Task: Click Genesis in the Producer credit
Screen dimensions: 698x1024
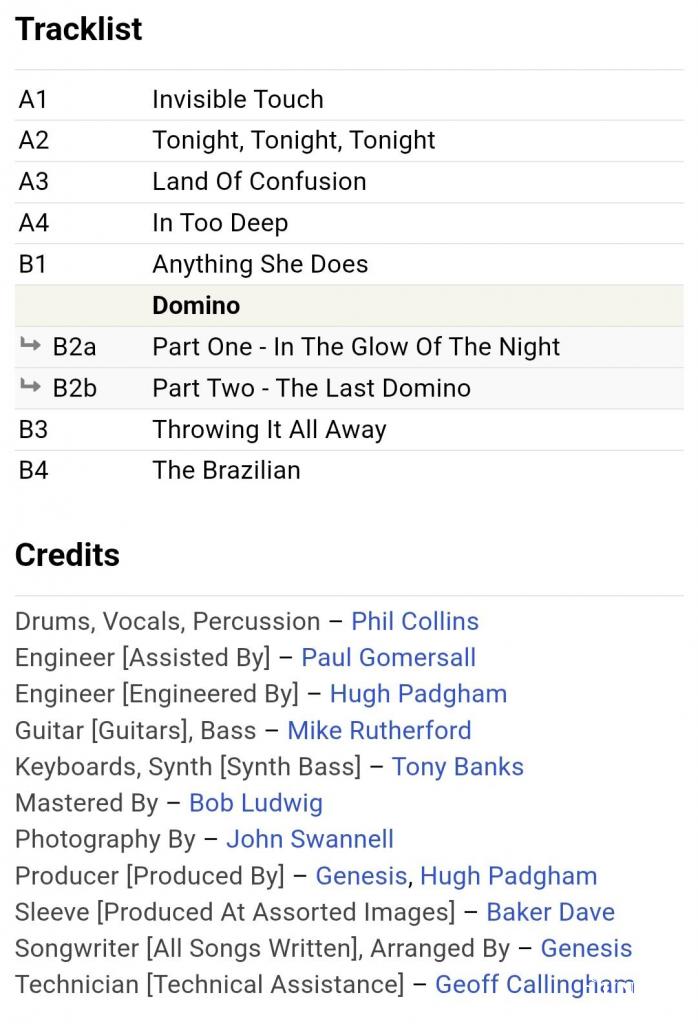Action: (361, 876)
